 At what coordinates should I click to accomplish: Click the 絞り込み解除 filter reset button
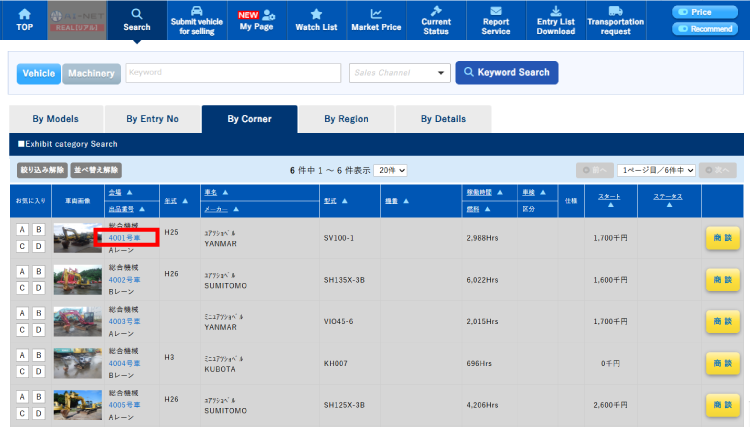(x=42, y=170)
